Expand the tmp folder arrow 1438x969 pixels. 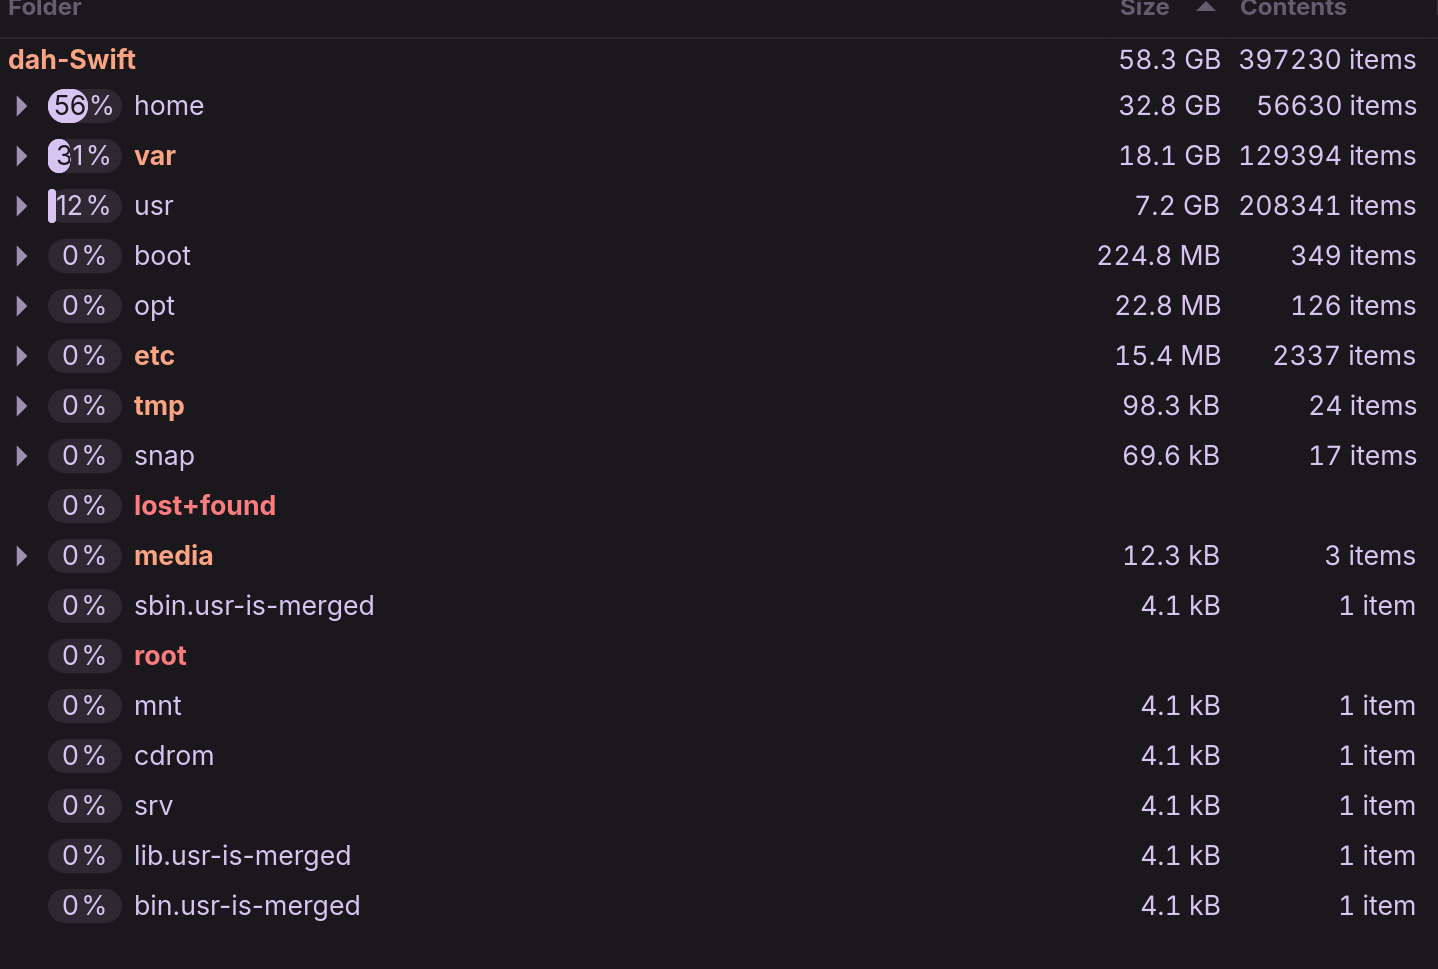point(22,406)
